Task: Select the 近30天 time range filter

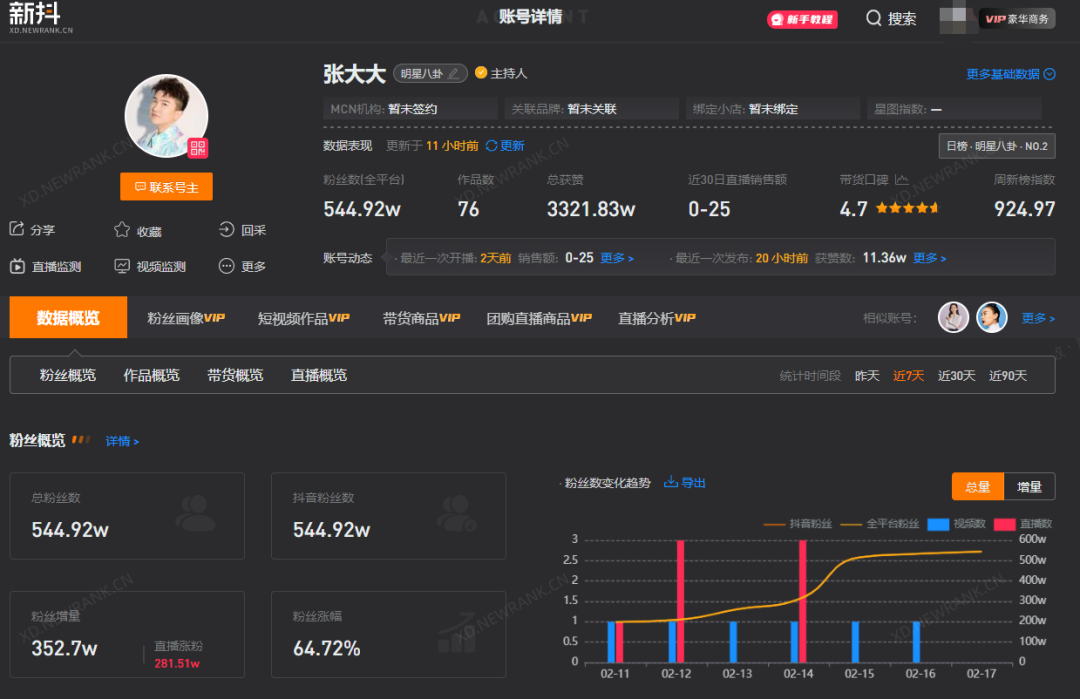Action: pyautogui.click(x=957, y=375)
